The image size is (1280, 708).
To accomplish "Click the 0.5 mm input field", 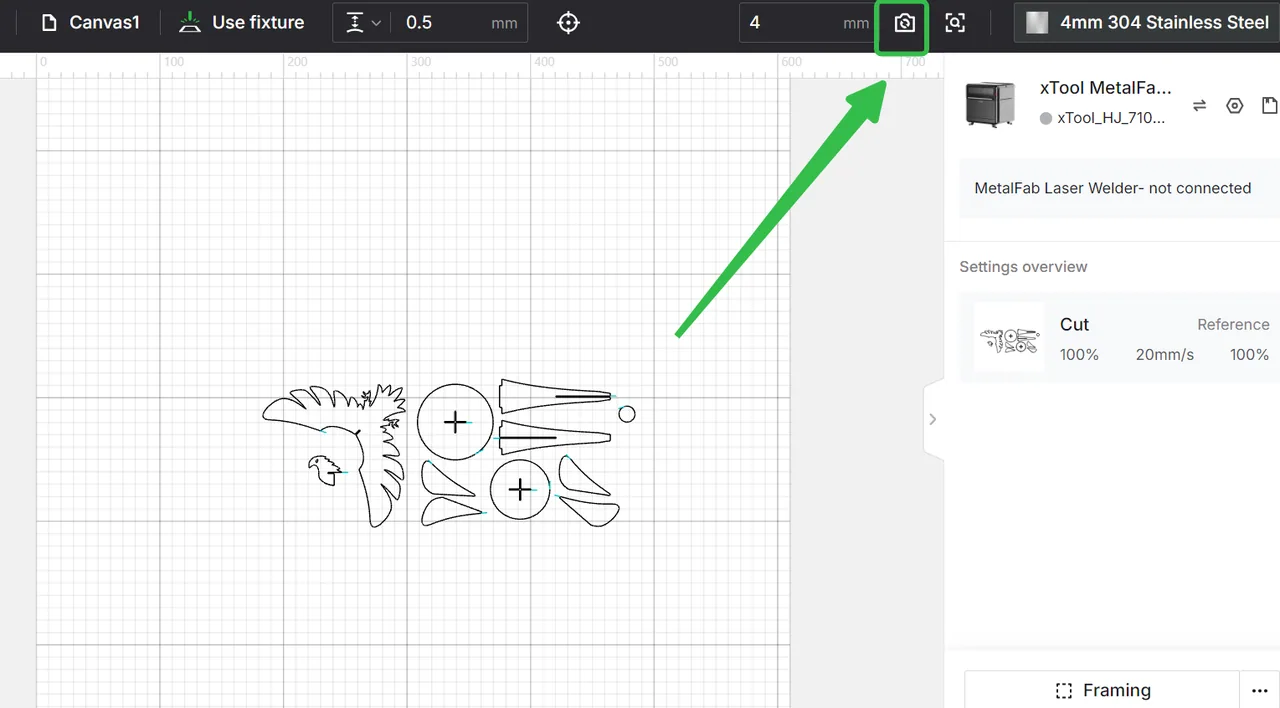I will click(x=459, y=22).
